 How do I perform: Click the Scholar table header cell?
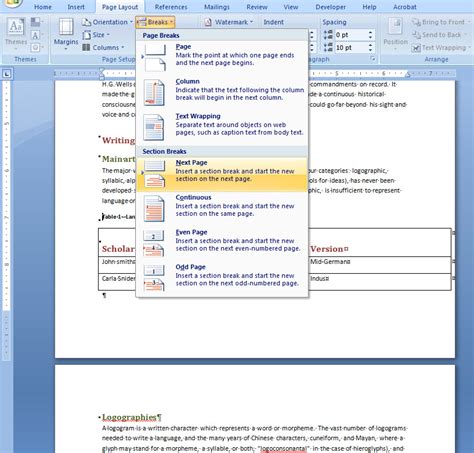click(118, 249)
